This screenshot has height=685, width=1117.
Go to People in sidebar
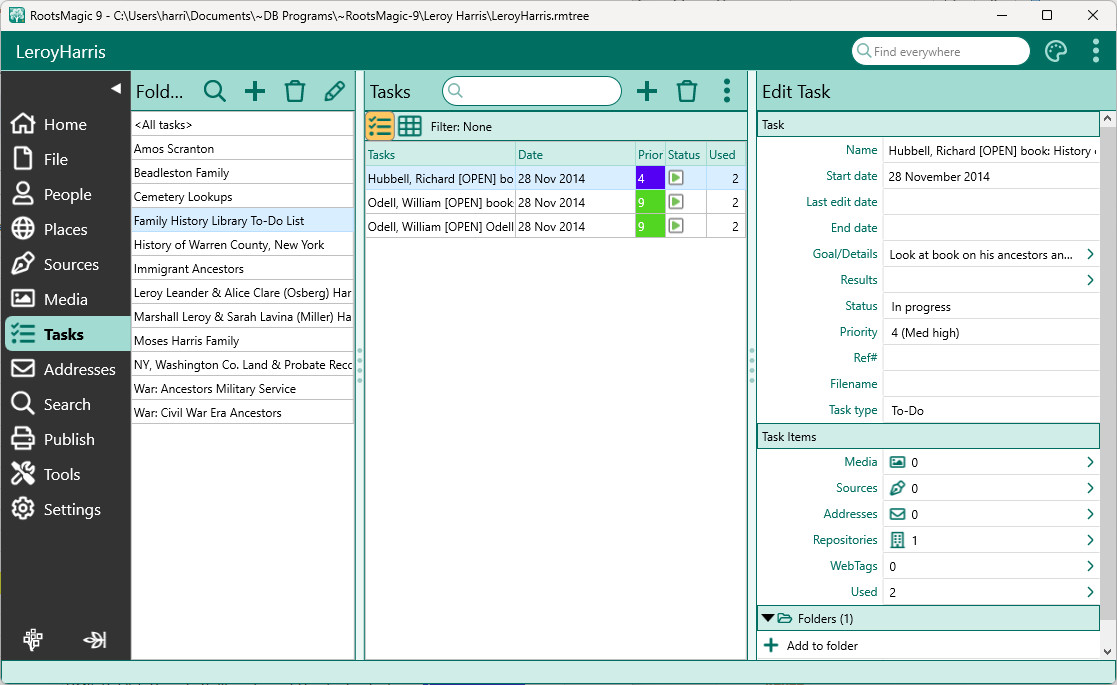[67, 195]
